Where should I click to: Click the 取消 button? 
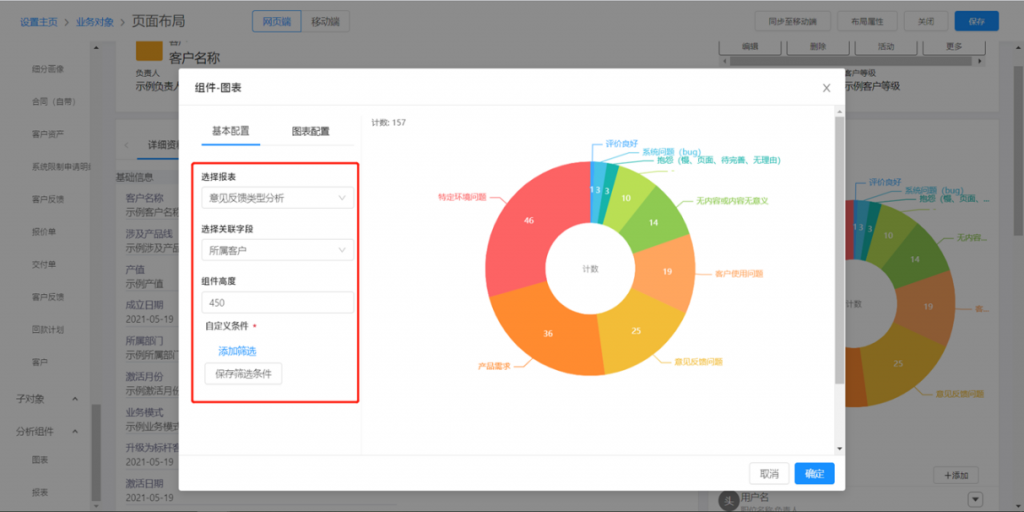769,474
